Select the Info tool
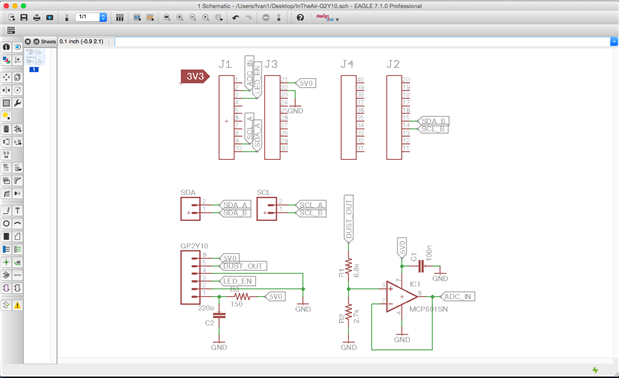The width and height of the screenshot is (619, 378). [6, 47]
